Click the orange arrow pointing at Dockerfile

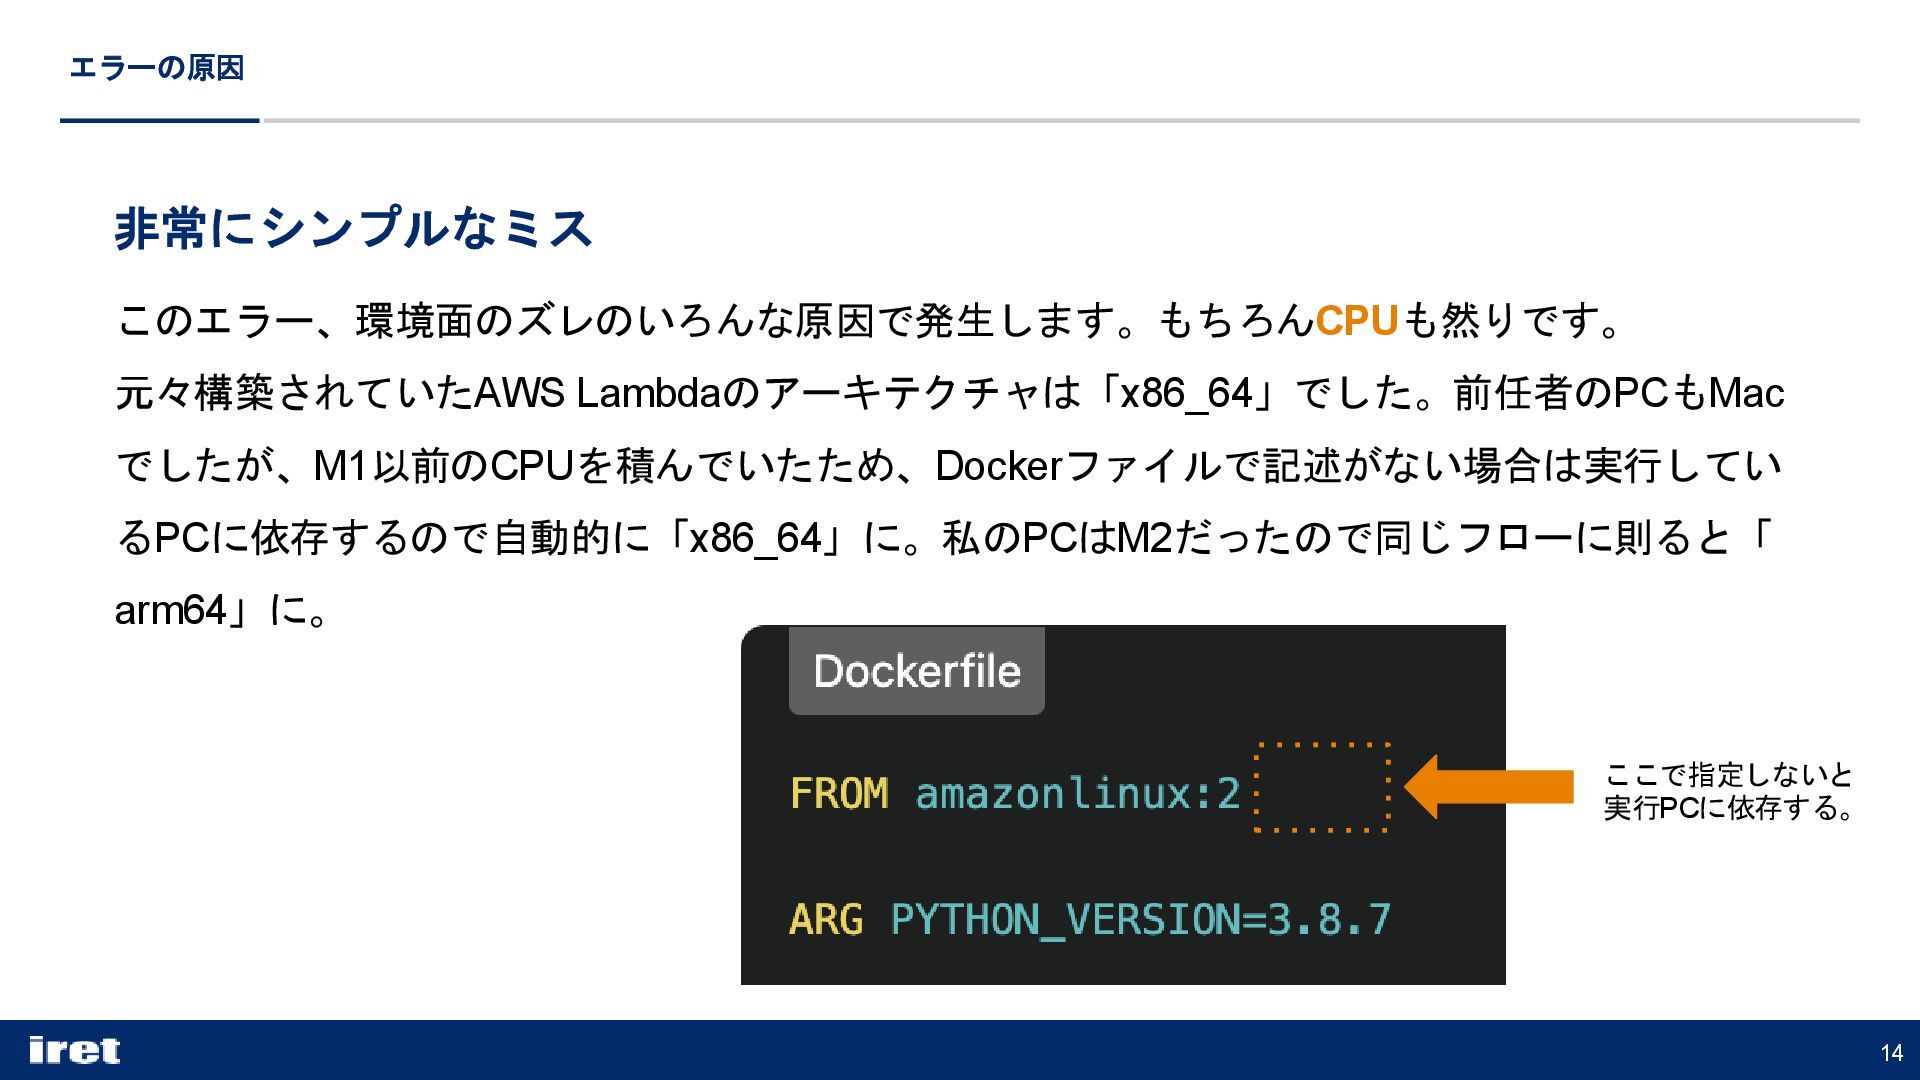tap(1488, 787)
